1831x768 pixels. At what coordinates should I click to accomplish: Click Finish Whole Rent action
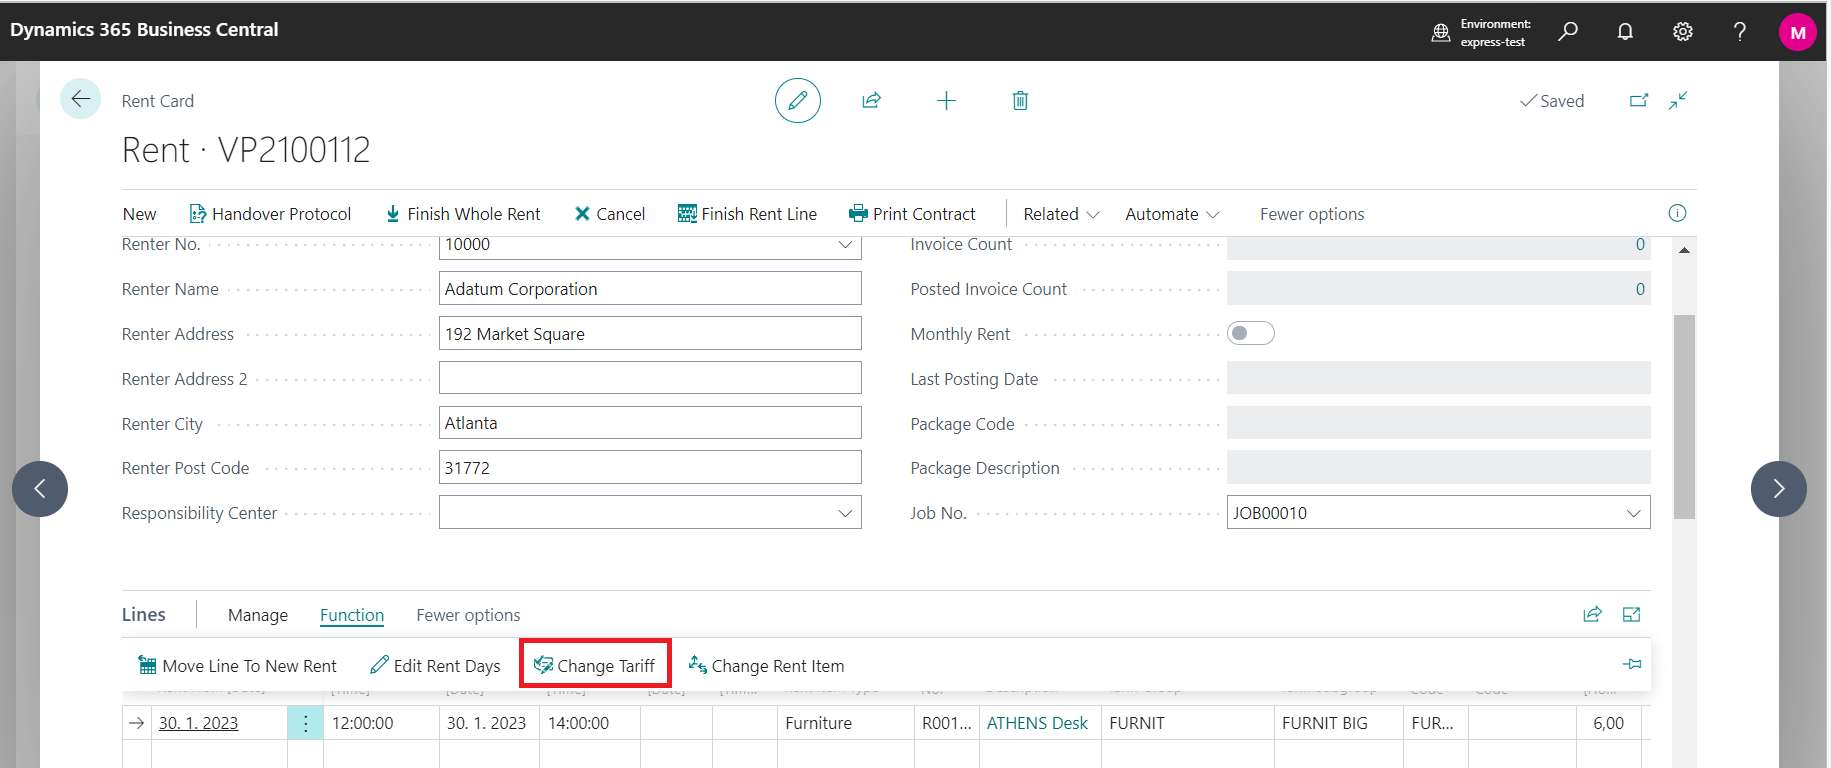[463, 214]
